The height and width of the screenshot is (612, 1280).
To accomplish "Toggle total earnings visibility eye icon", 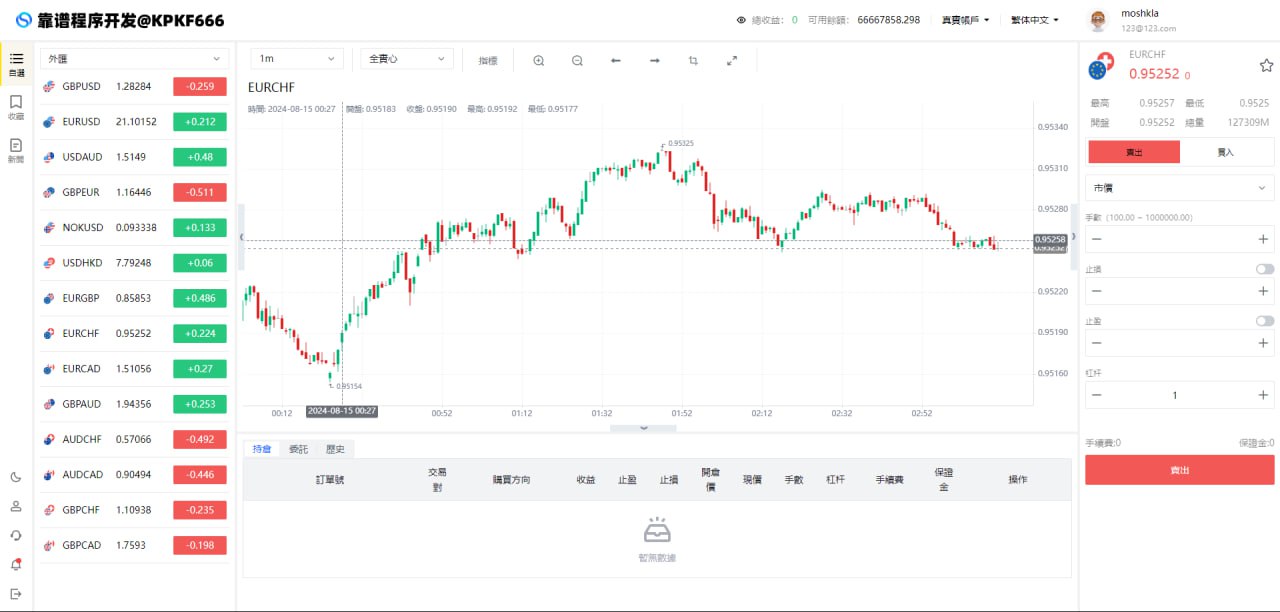I will click(741, 20).
